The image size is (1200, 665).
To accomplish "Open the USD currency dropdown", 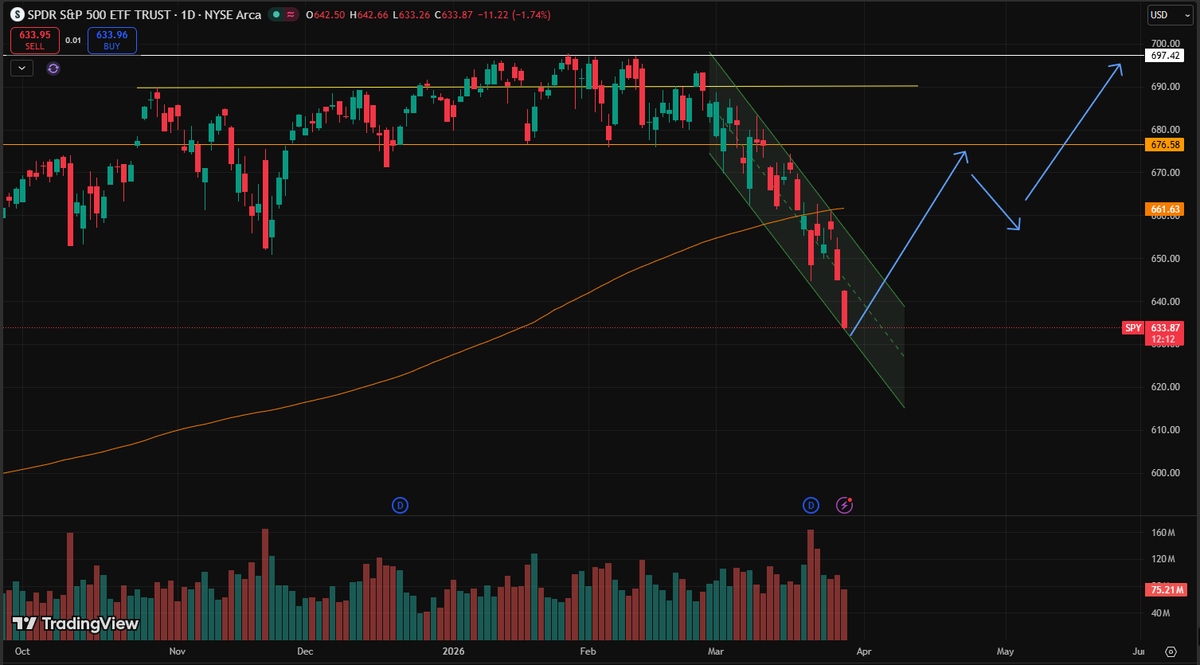I will (1168, 15).
